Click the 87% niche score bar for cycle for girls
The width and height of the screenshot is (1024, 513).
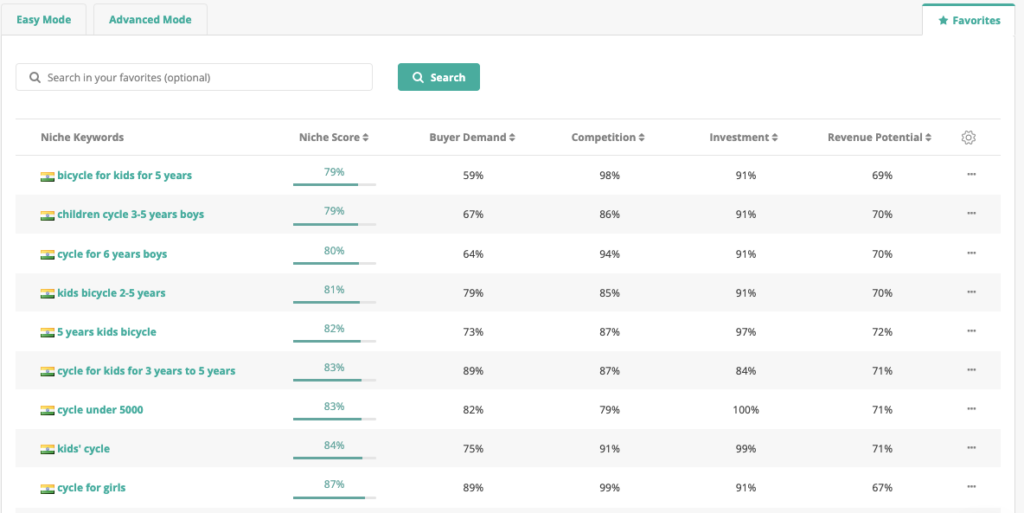[x=334, y=498]
